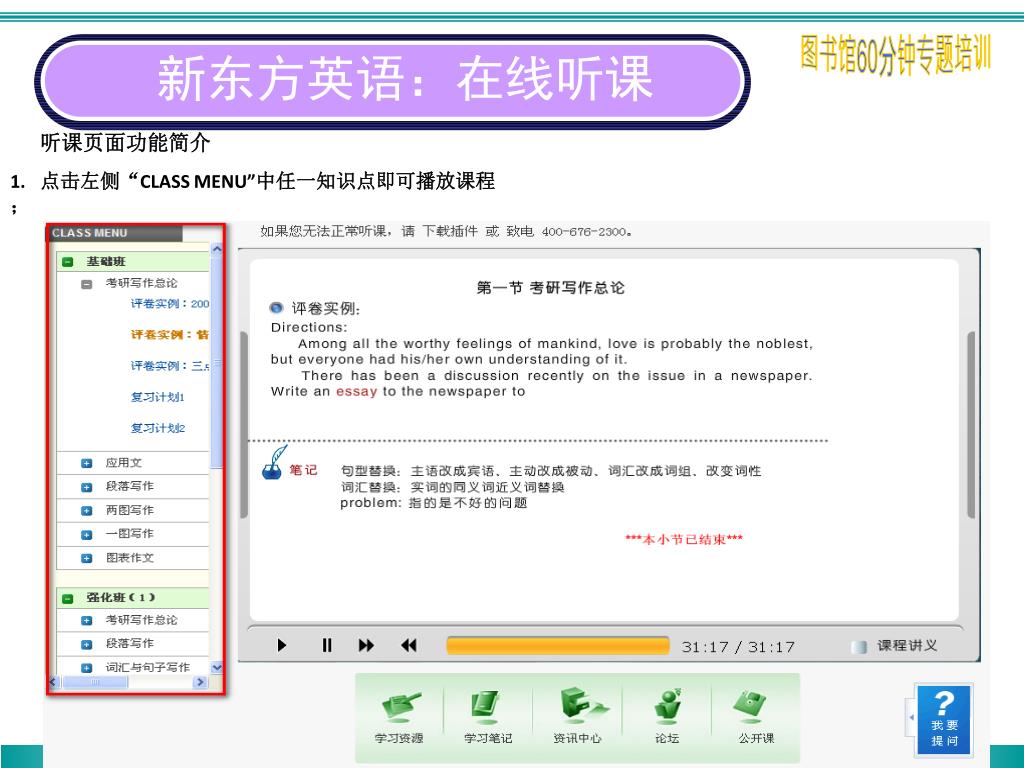Fast-forward the lecture
The image size is (1024, 768).
366,645
